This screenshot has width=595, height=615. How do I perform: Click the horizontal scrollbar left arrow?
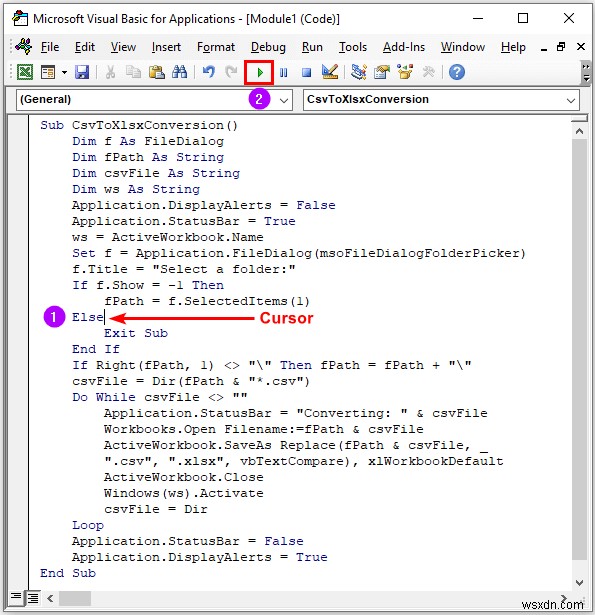(x=50, y=599)
